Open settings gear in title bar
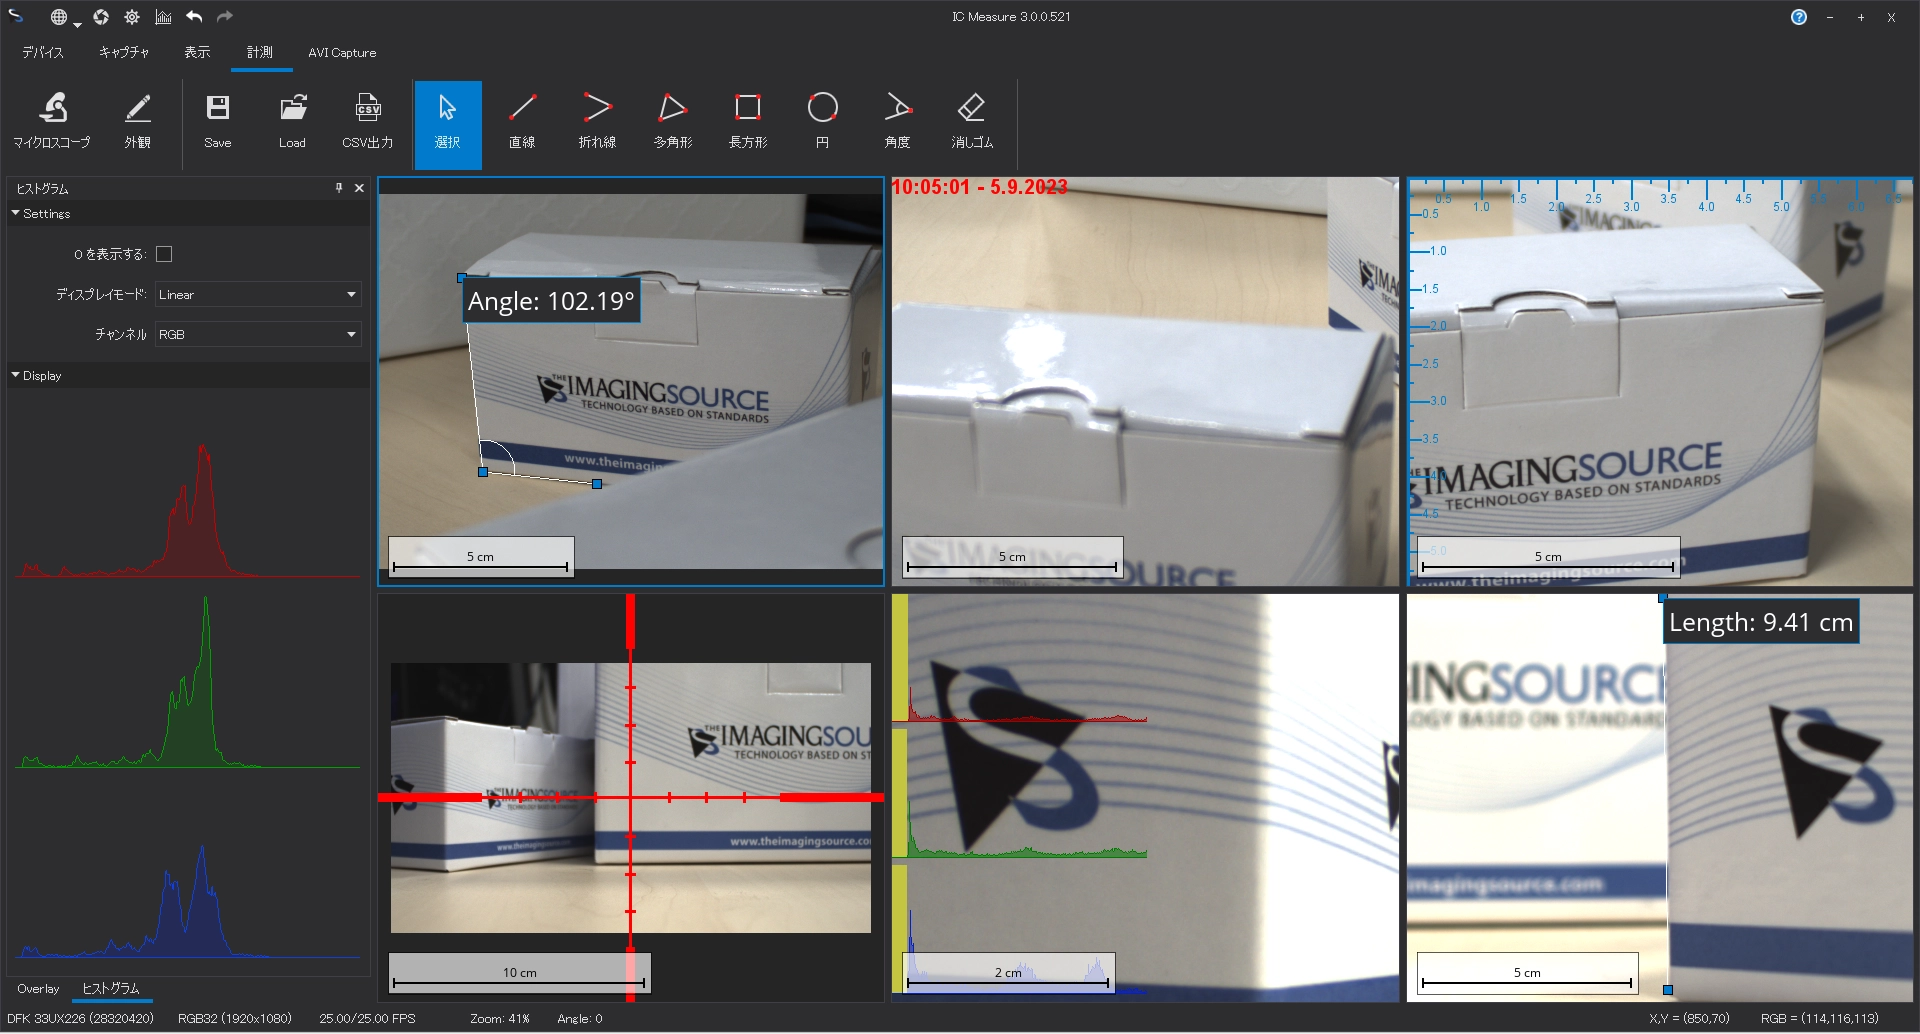The width and height of the screenshot is (1920, 1034). click(132, 17)
